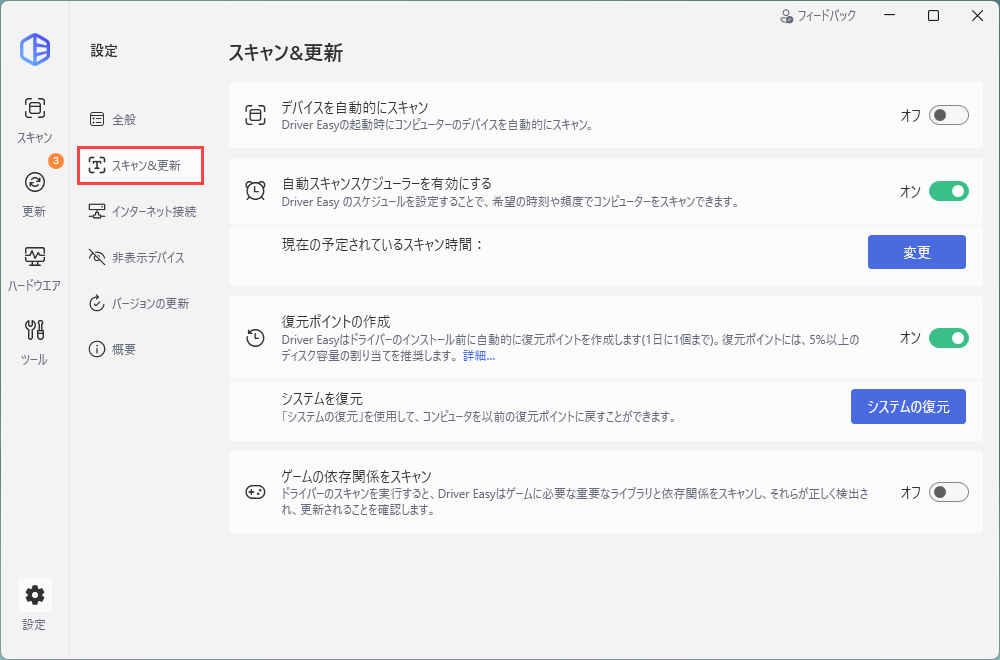Click the crossed-eye icon next to 非表示デバイス
1000x660 pixels.
click(97, 258)
